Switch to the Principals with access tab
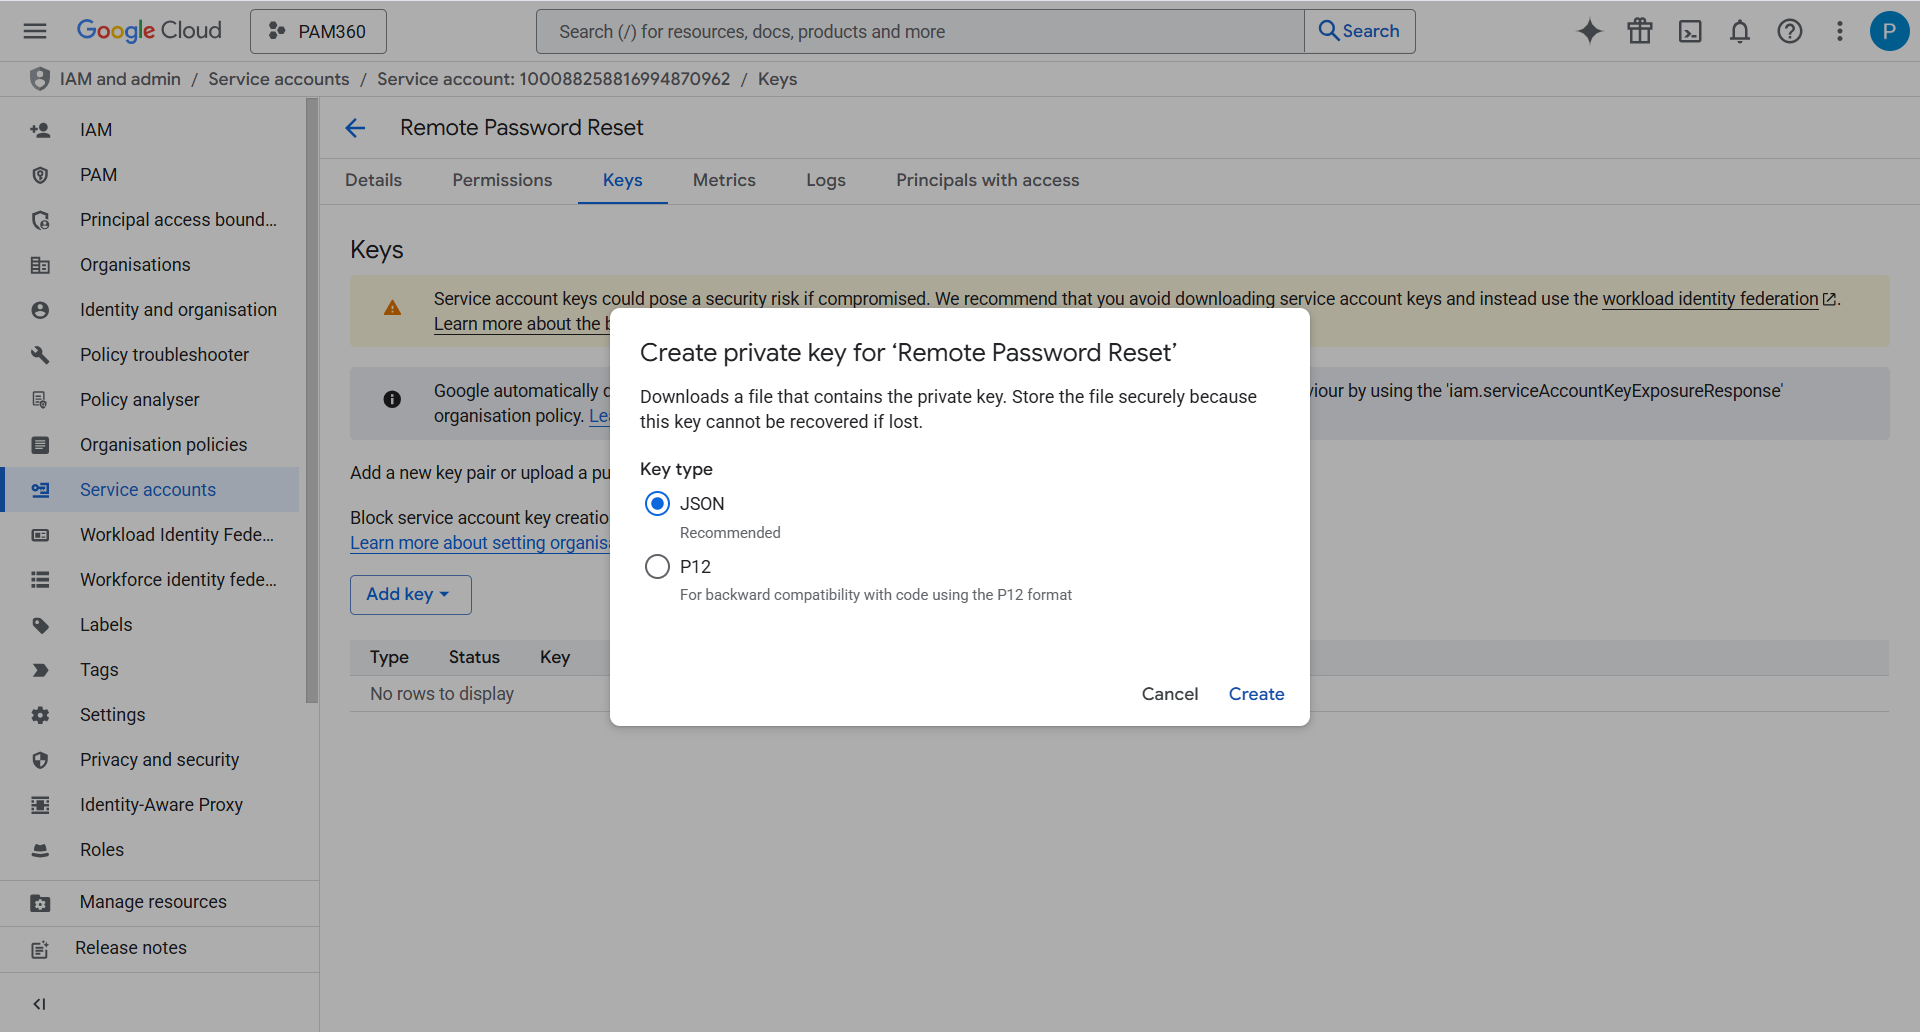 987,180
